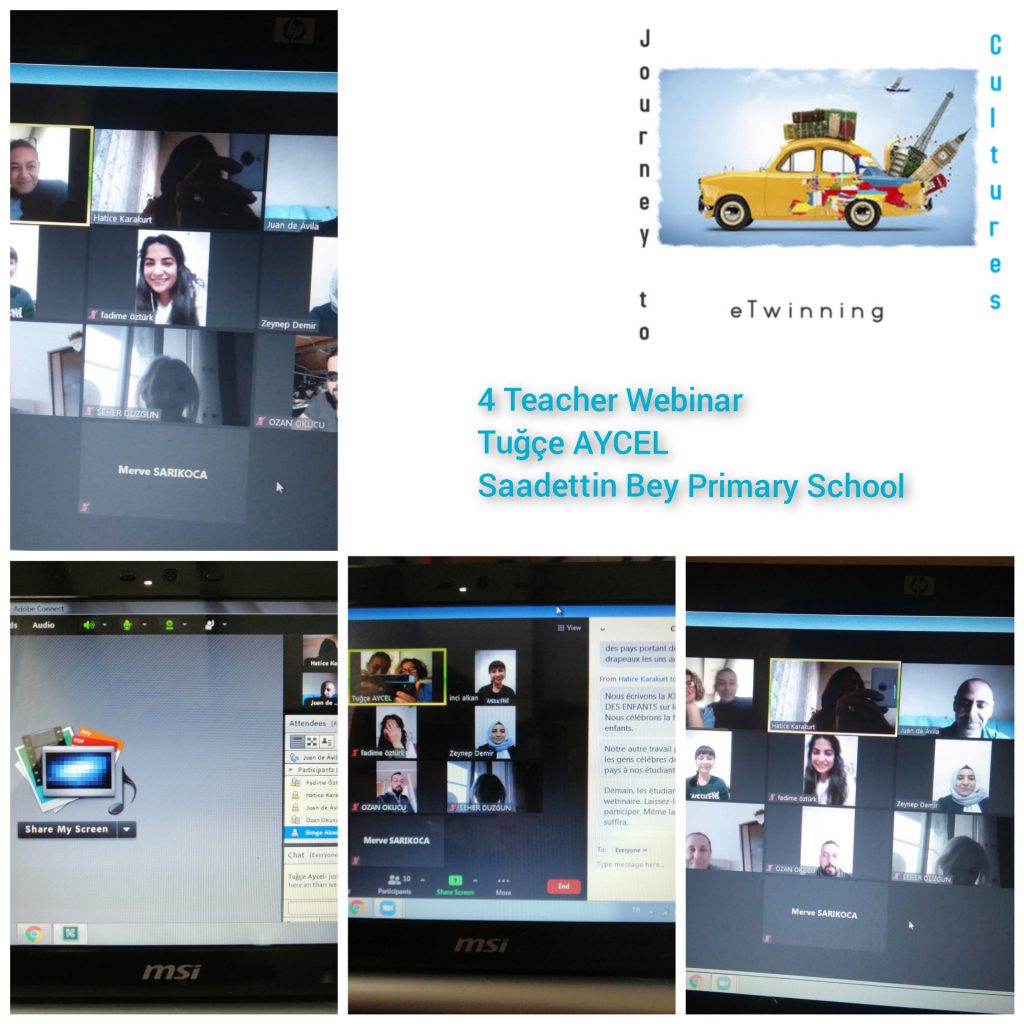Click the green Share Screen icon in Zoom

tap(455, 880)
